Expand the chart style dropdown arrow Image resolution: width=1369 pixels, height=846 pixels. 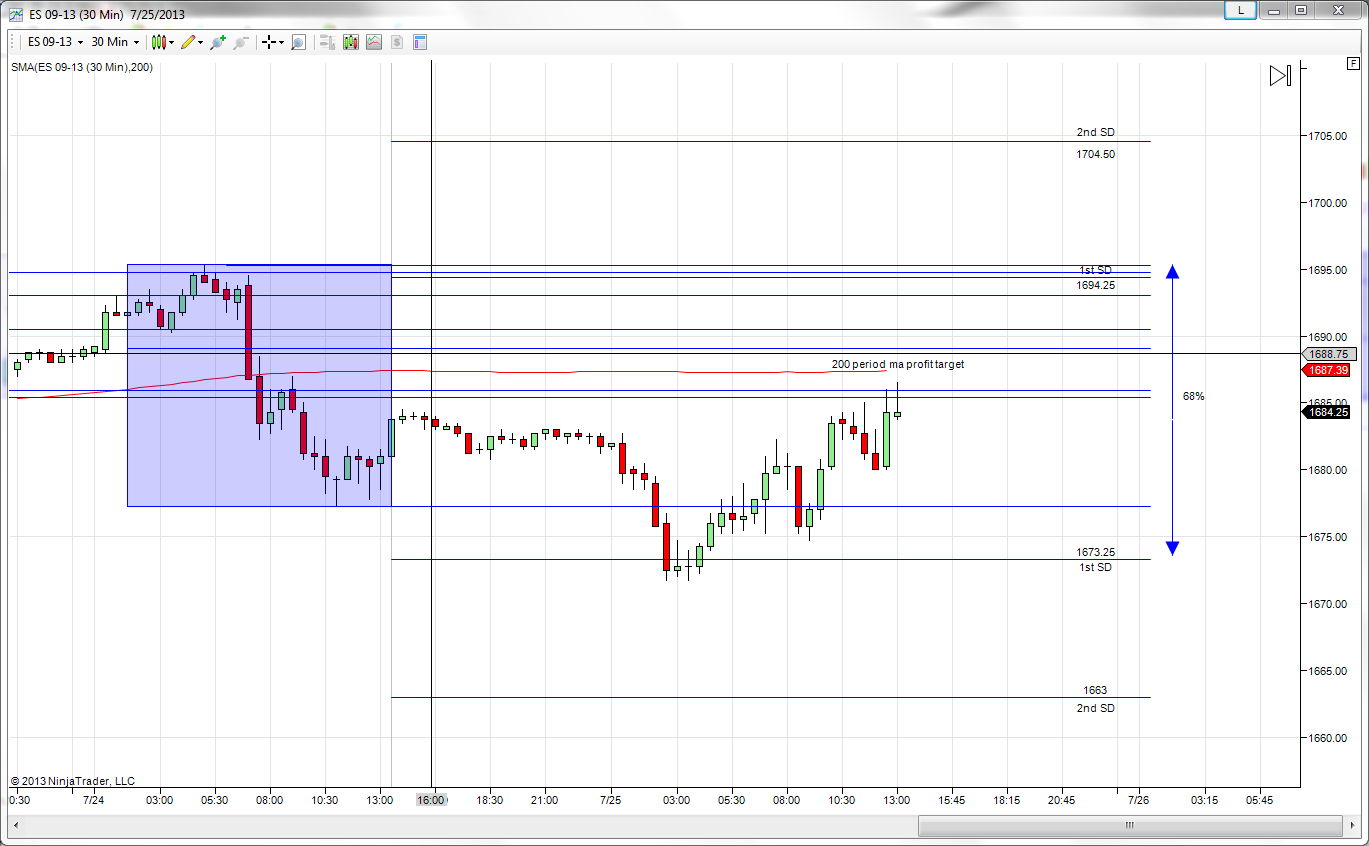172,42
